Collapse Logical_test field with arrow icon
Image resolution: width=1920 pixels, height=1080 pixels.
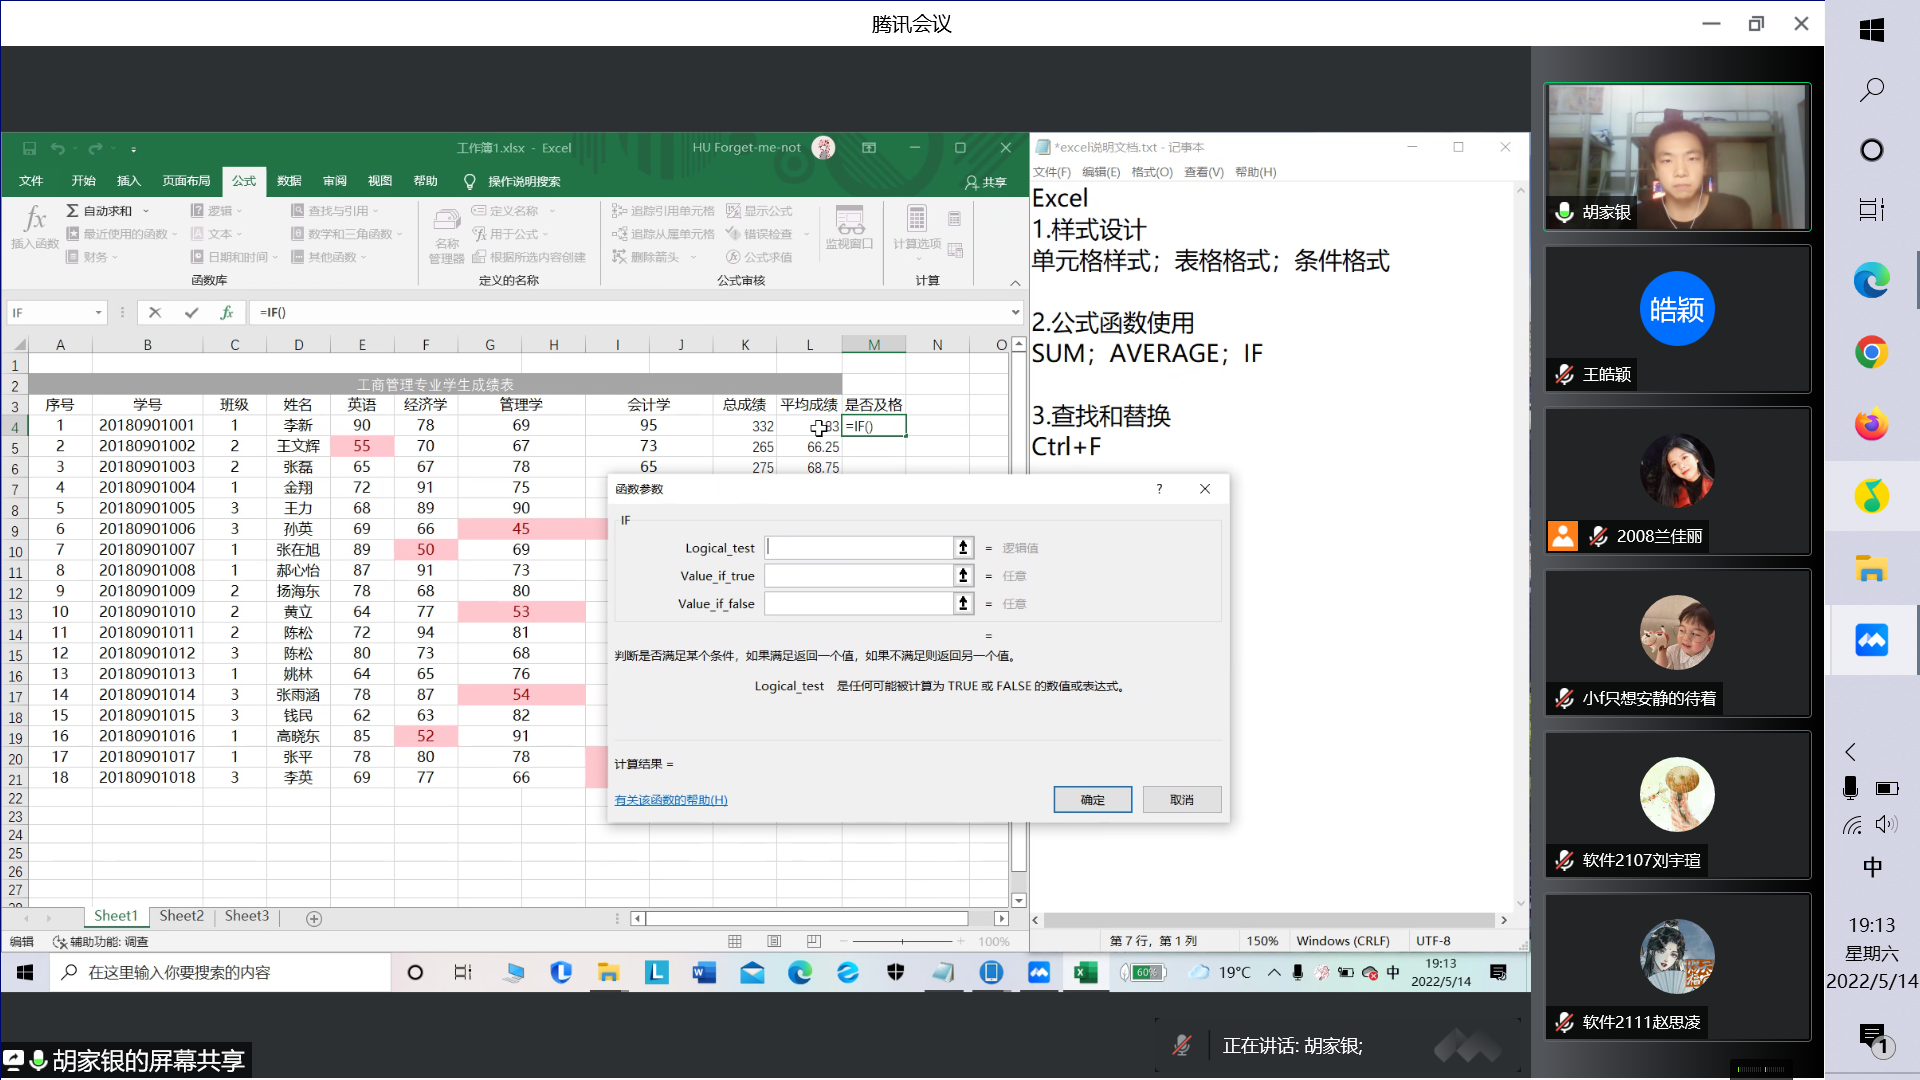[x=963, y=548]
